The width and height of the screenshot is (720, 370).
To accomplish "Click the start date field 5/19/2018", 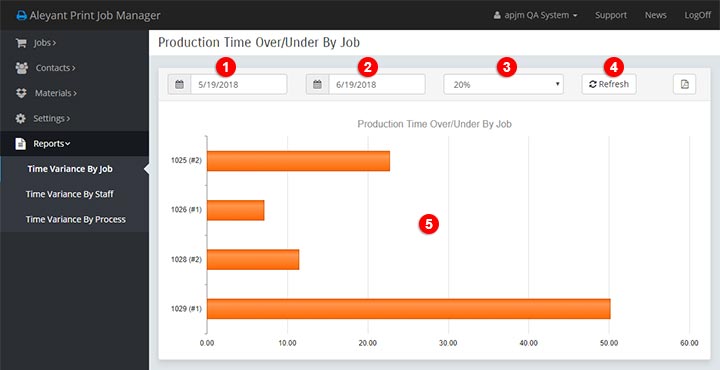I will click(x=239, y=84).
